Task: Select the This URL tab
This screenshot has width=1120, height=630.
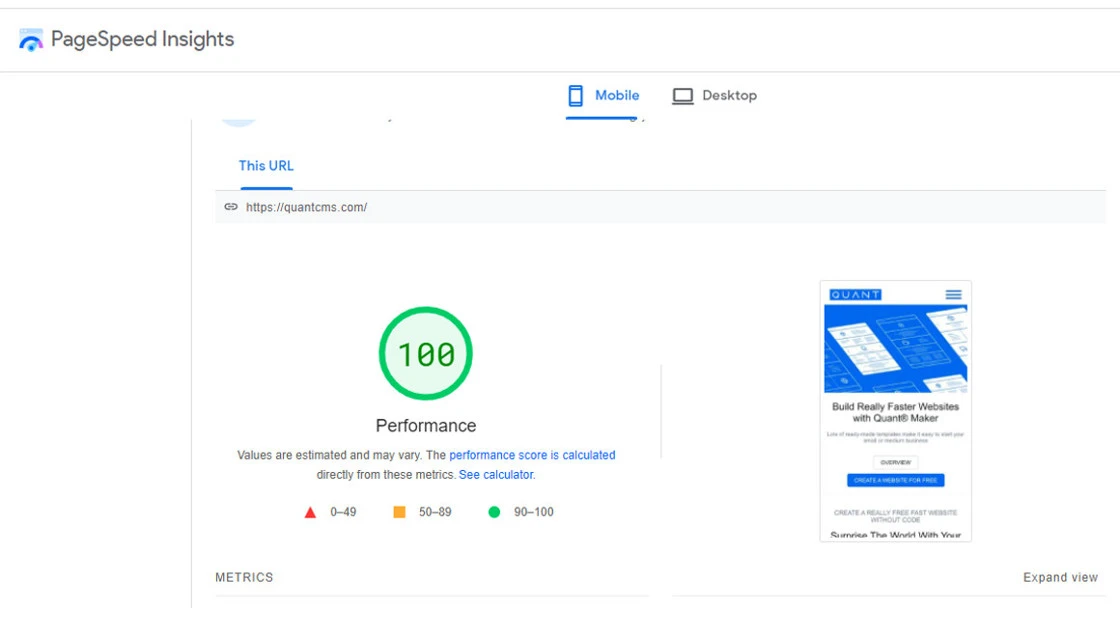Action: coord(266,166)
